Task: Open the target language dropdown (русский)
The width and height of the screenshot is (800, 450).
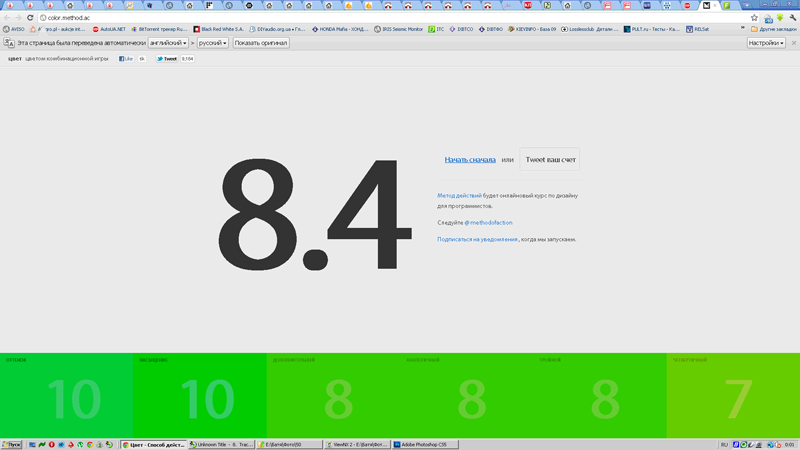Action: tap(212, 43)
